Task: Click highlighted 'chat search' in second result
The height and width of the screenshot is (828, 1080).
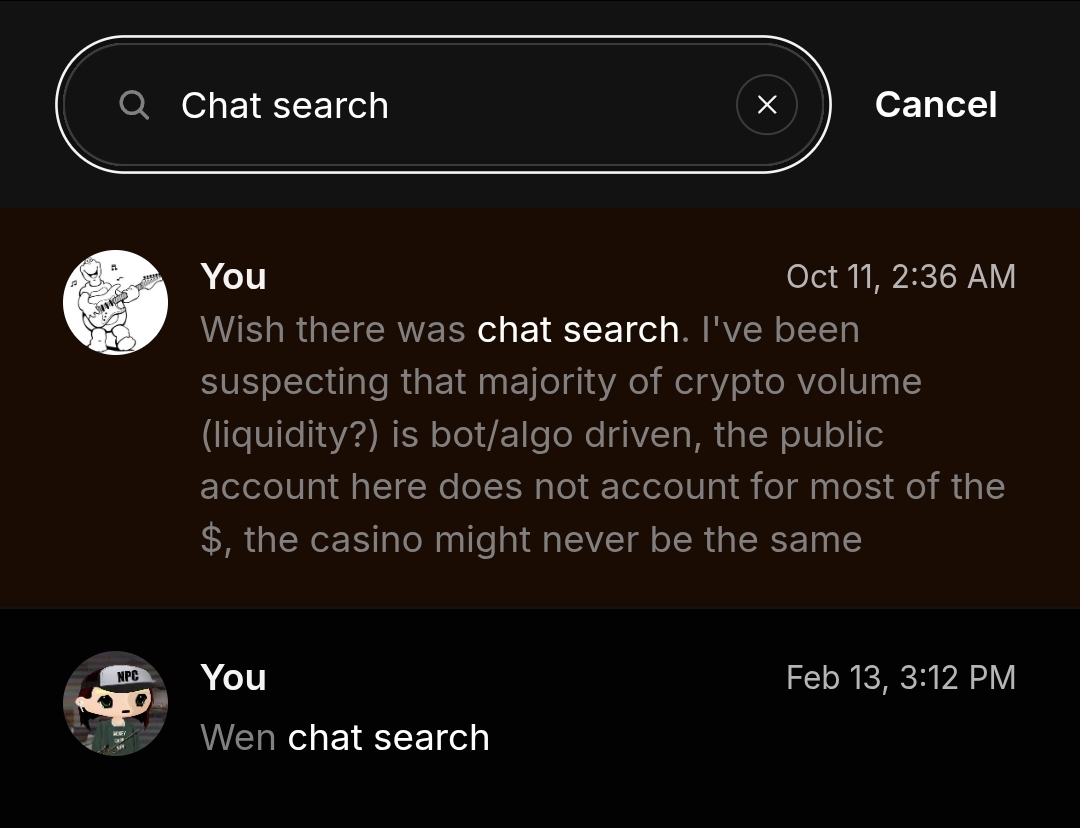Action: pos(388,738)
